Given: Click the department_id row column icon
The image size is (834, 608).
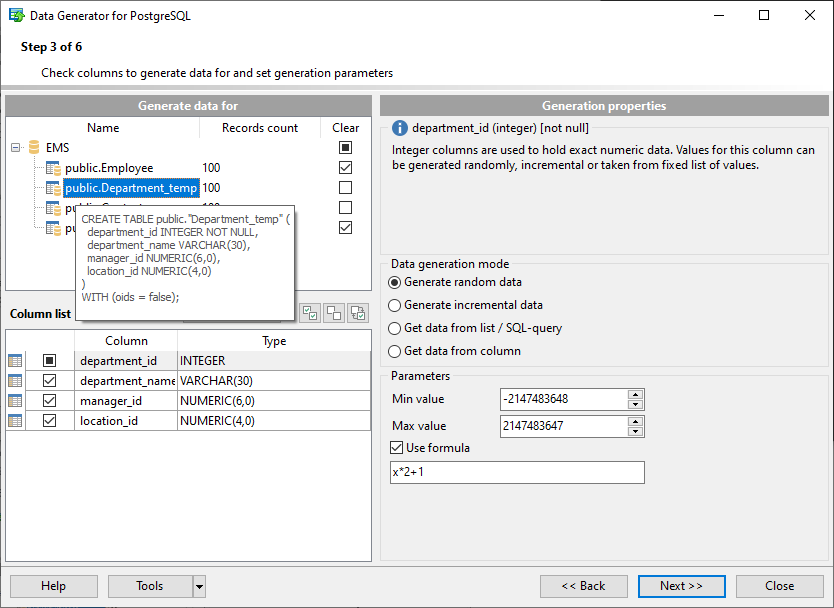Looking at the screenshot, I should [16, 361].
